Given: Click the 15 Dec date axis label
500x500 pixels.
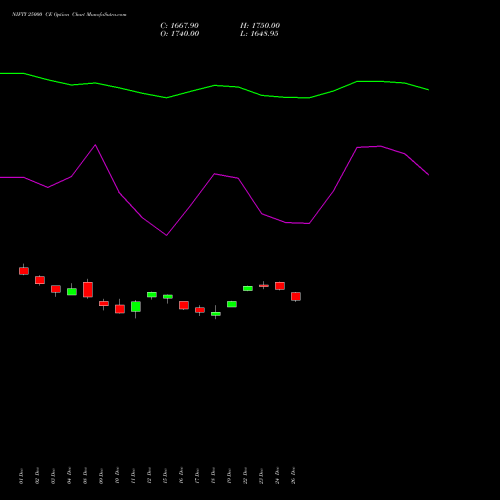Looking at the screenshot, I should (x=165, y=476).
